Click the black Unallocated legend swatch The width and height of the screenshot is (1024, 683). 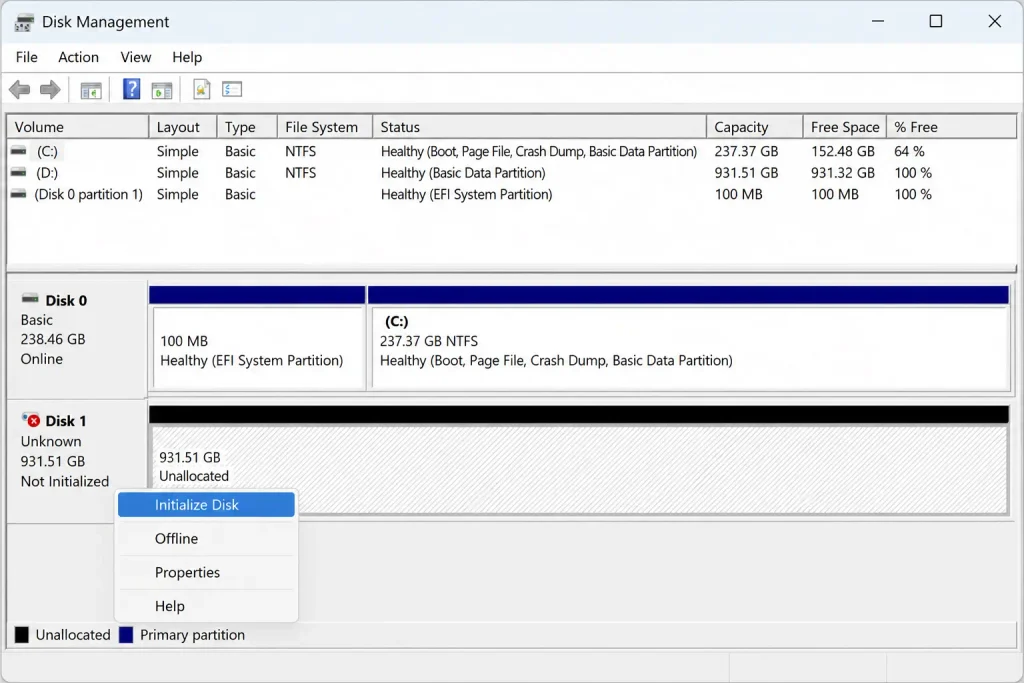(22, 635)
